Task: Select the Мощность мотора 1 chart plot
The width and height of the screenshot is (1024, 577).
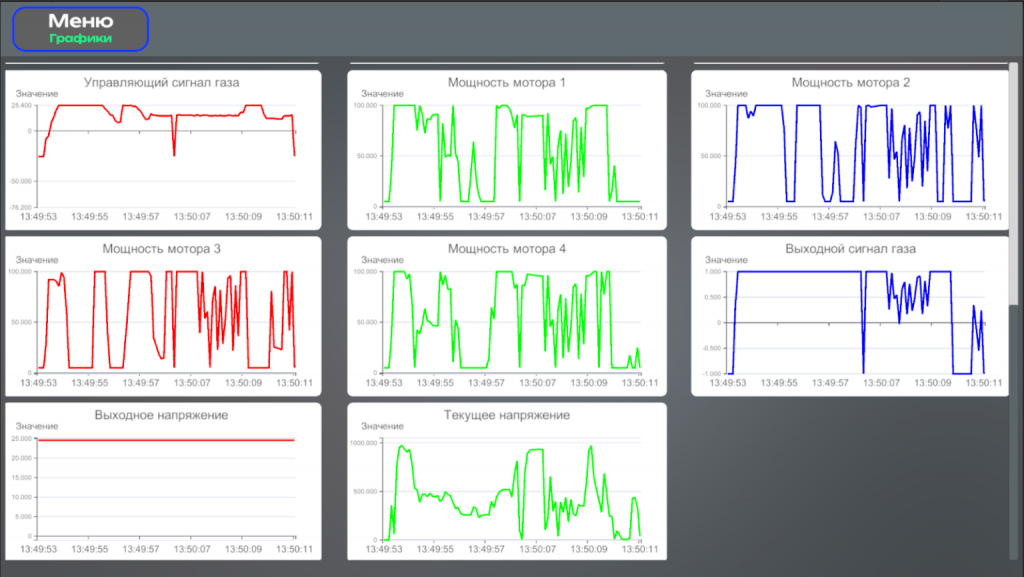Action: (x=510, y=155)
